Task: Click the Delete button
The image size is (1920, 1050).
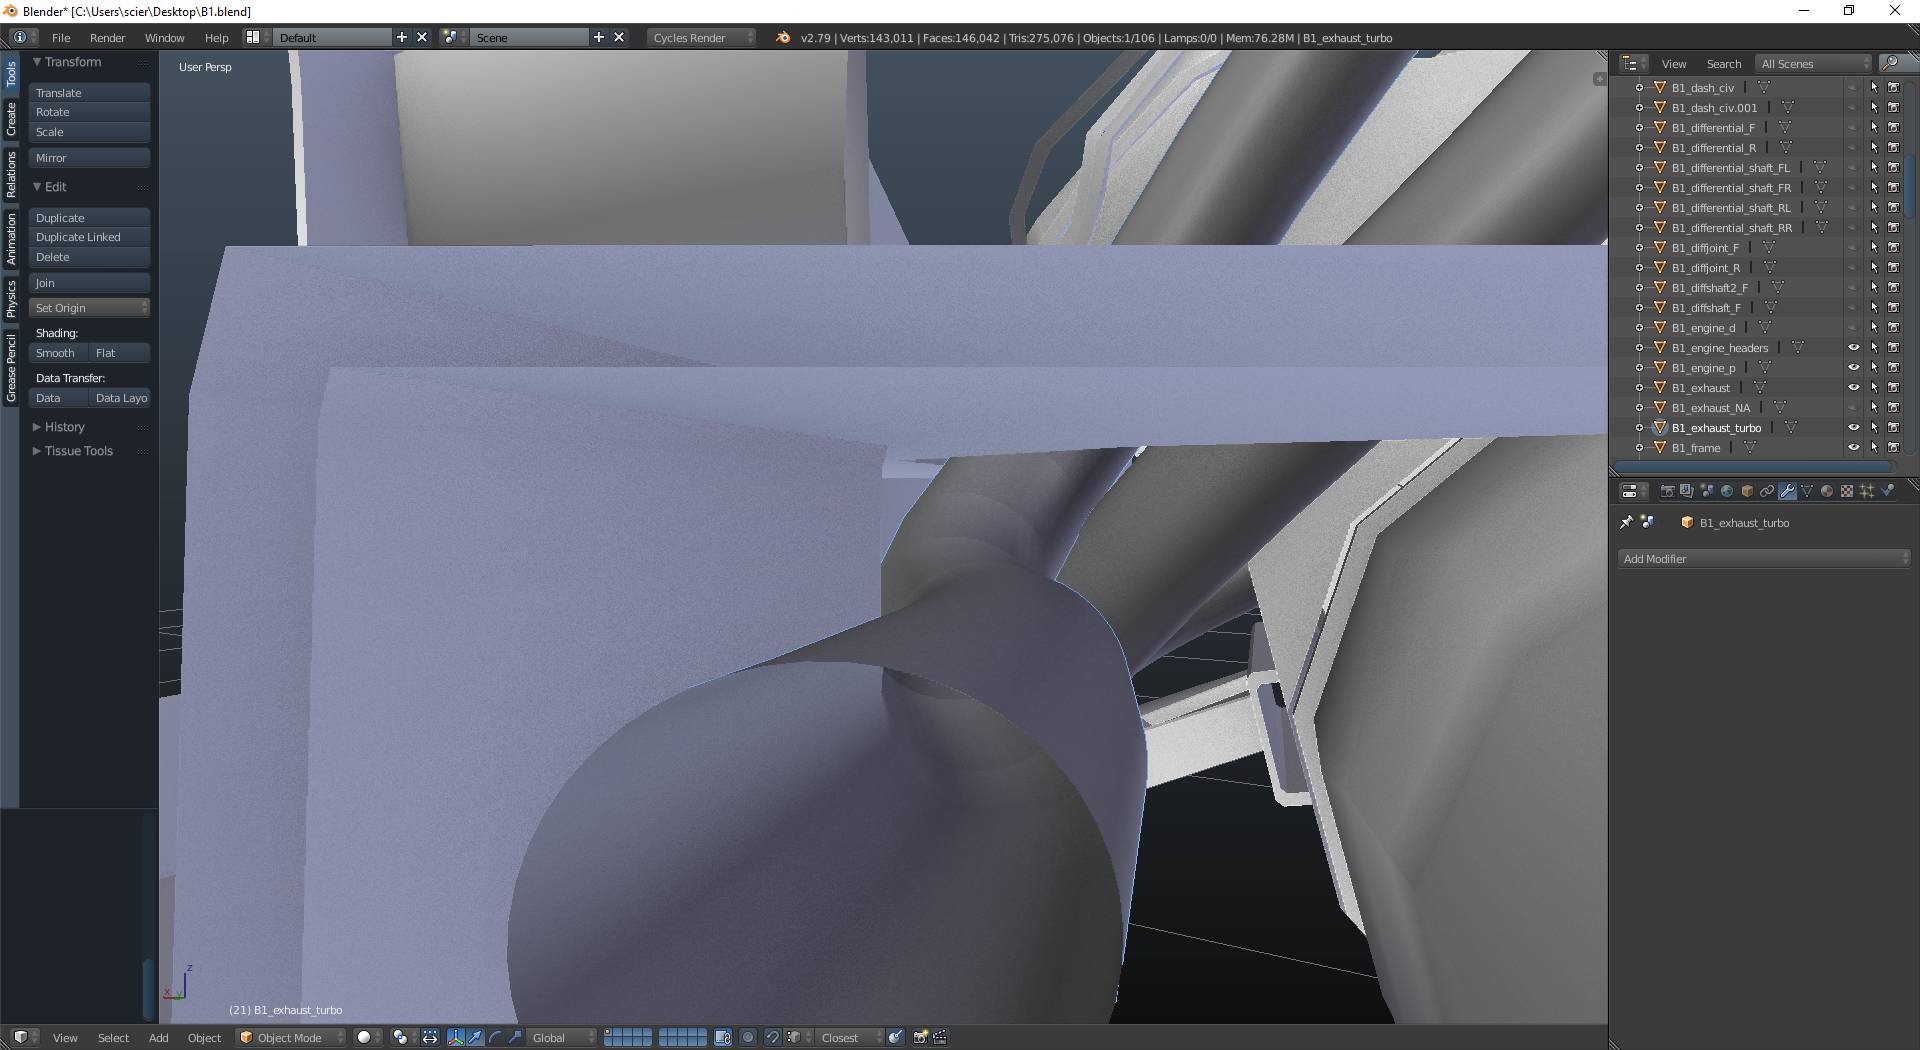Action: (90, 257)
